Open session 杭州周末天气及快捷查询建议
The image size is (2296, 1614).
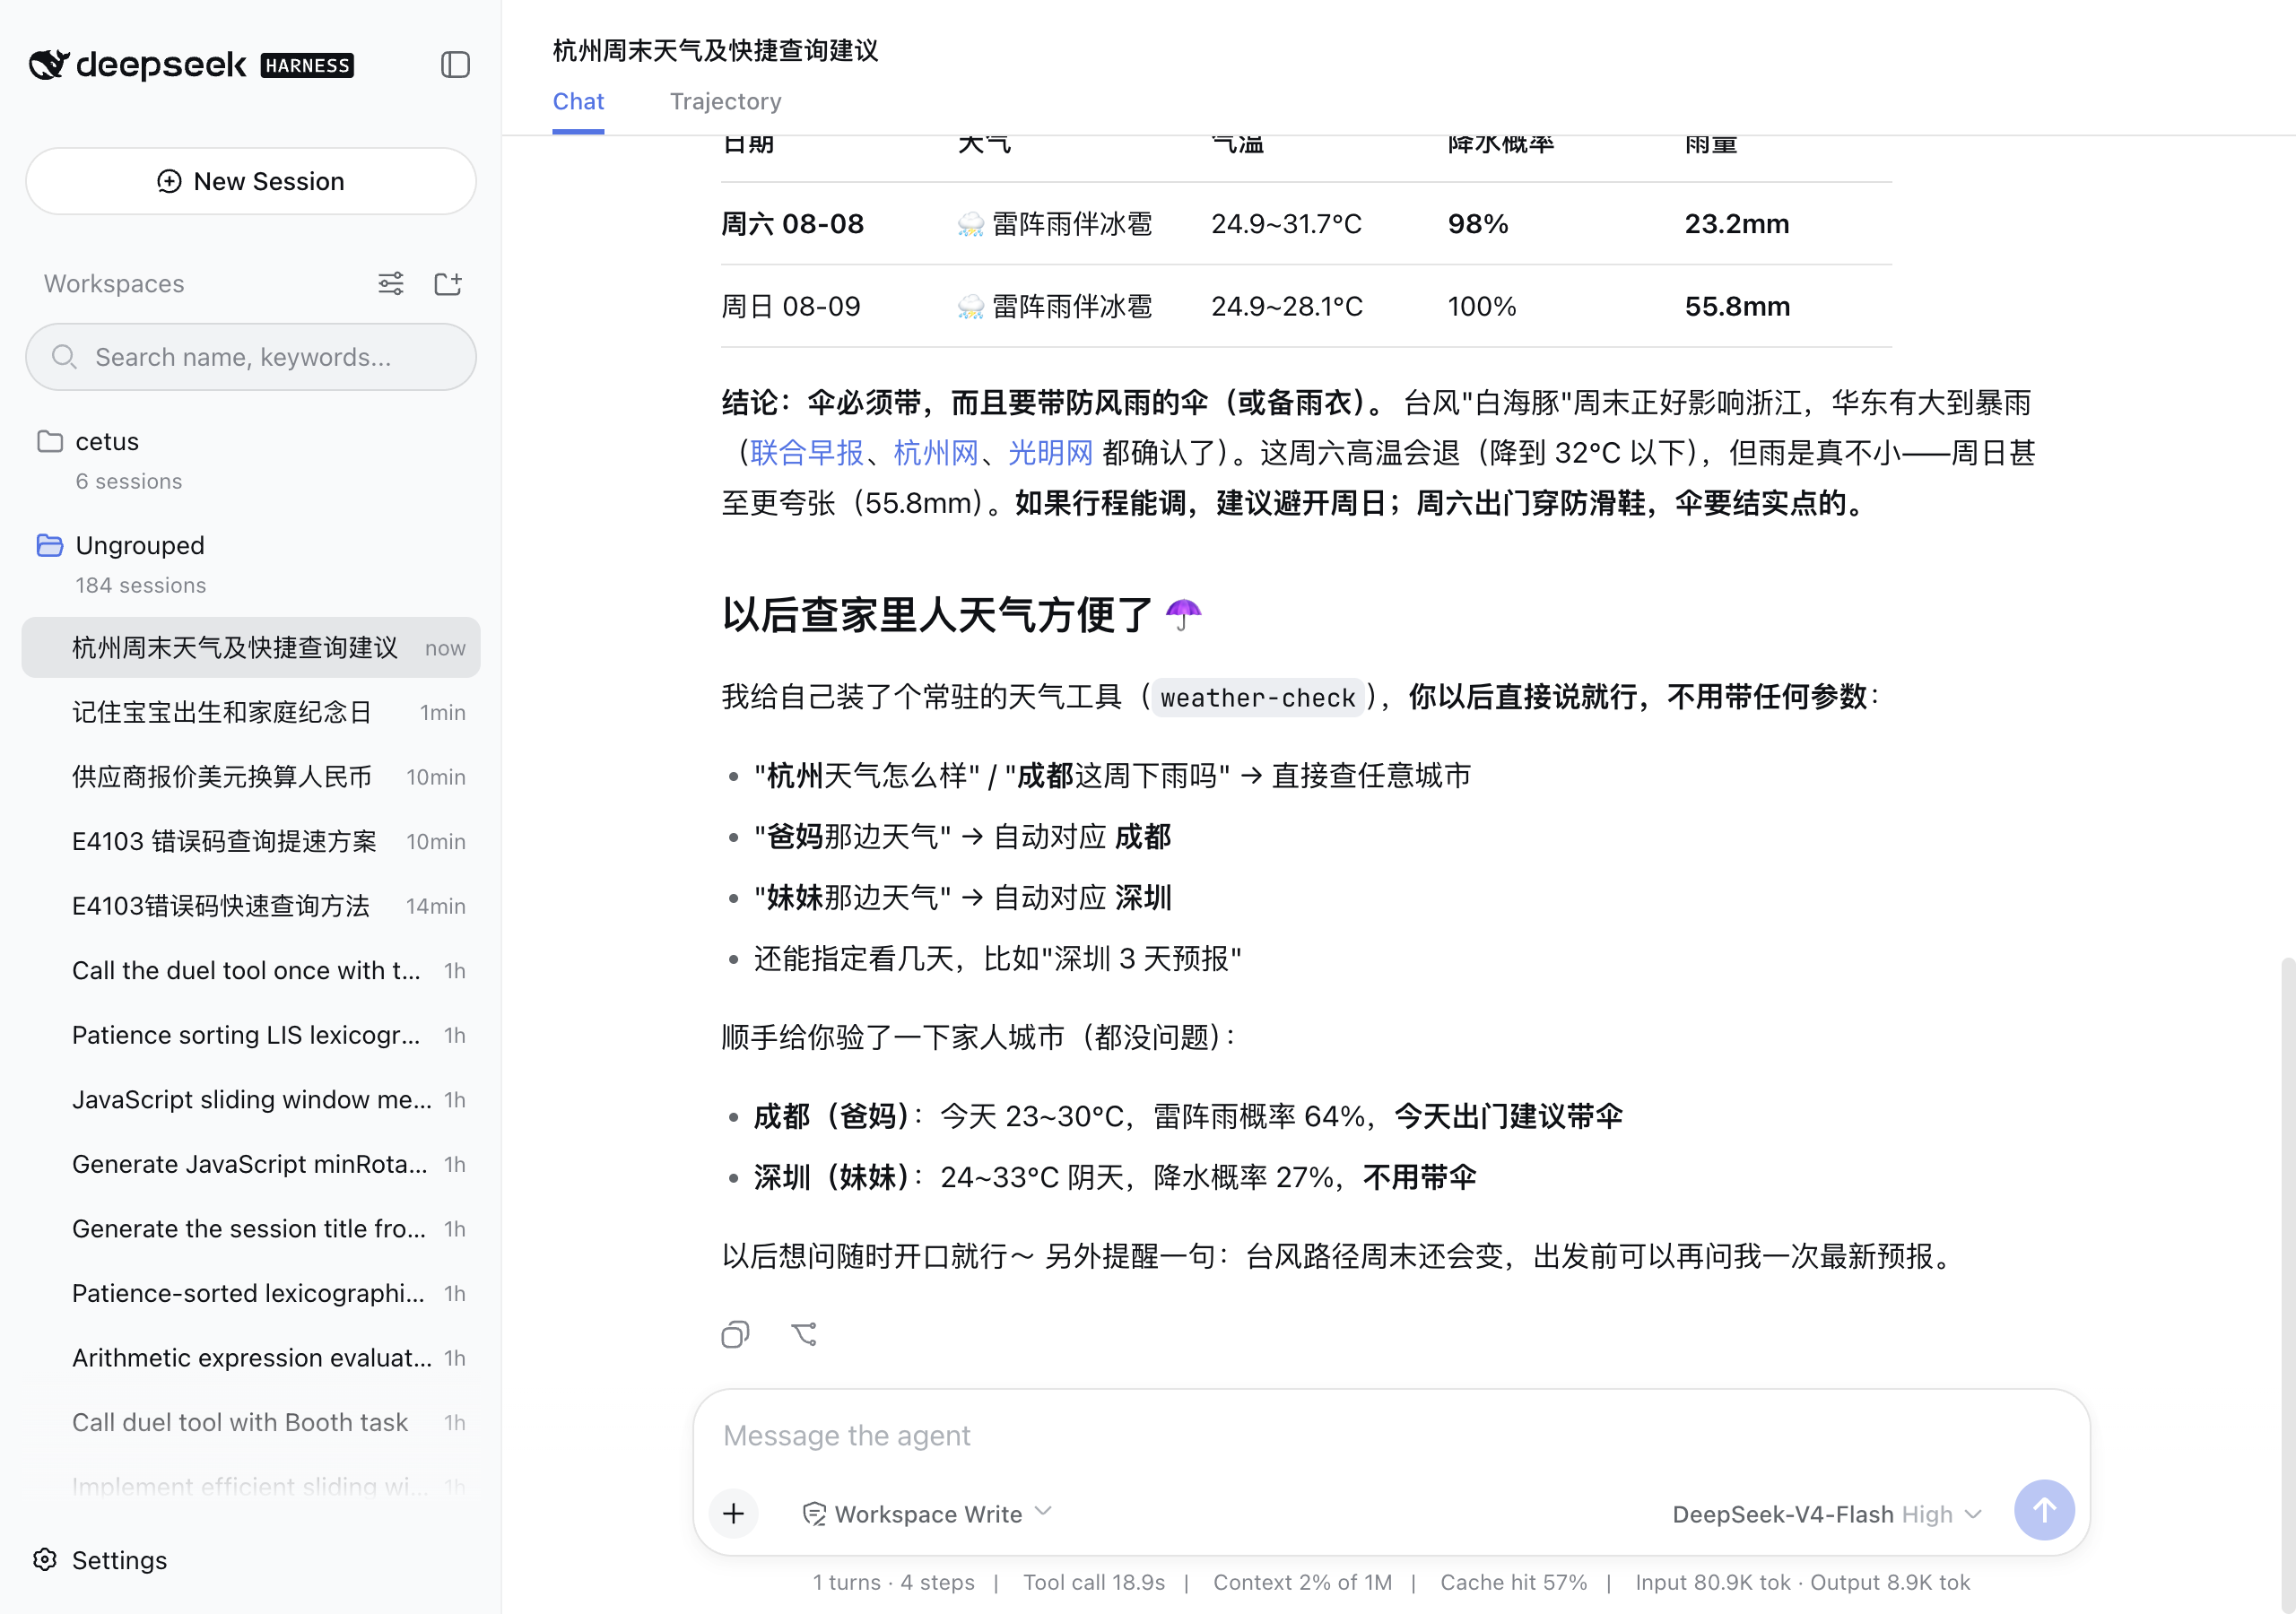251,648
